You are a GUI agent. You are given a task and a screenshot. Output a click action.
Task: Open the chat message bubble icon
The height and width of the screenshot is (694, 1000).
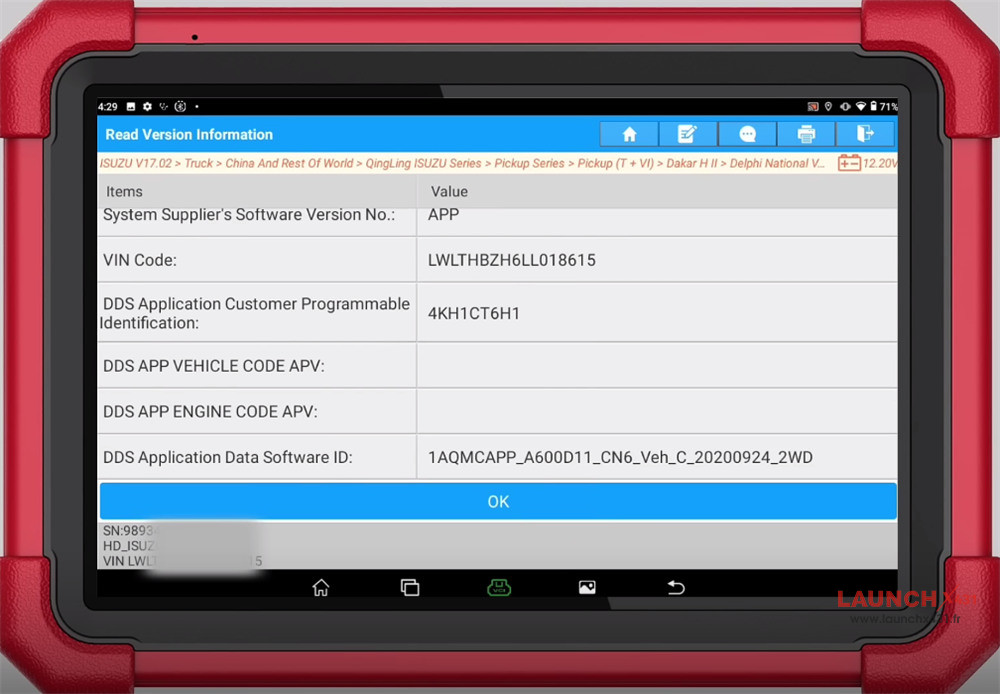pos(747,134)
